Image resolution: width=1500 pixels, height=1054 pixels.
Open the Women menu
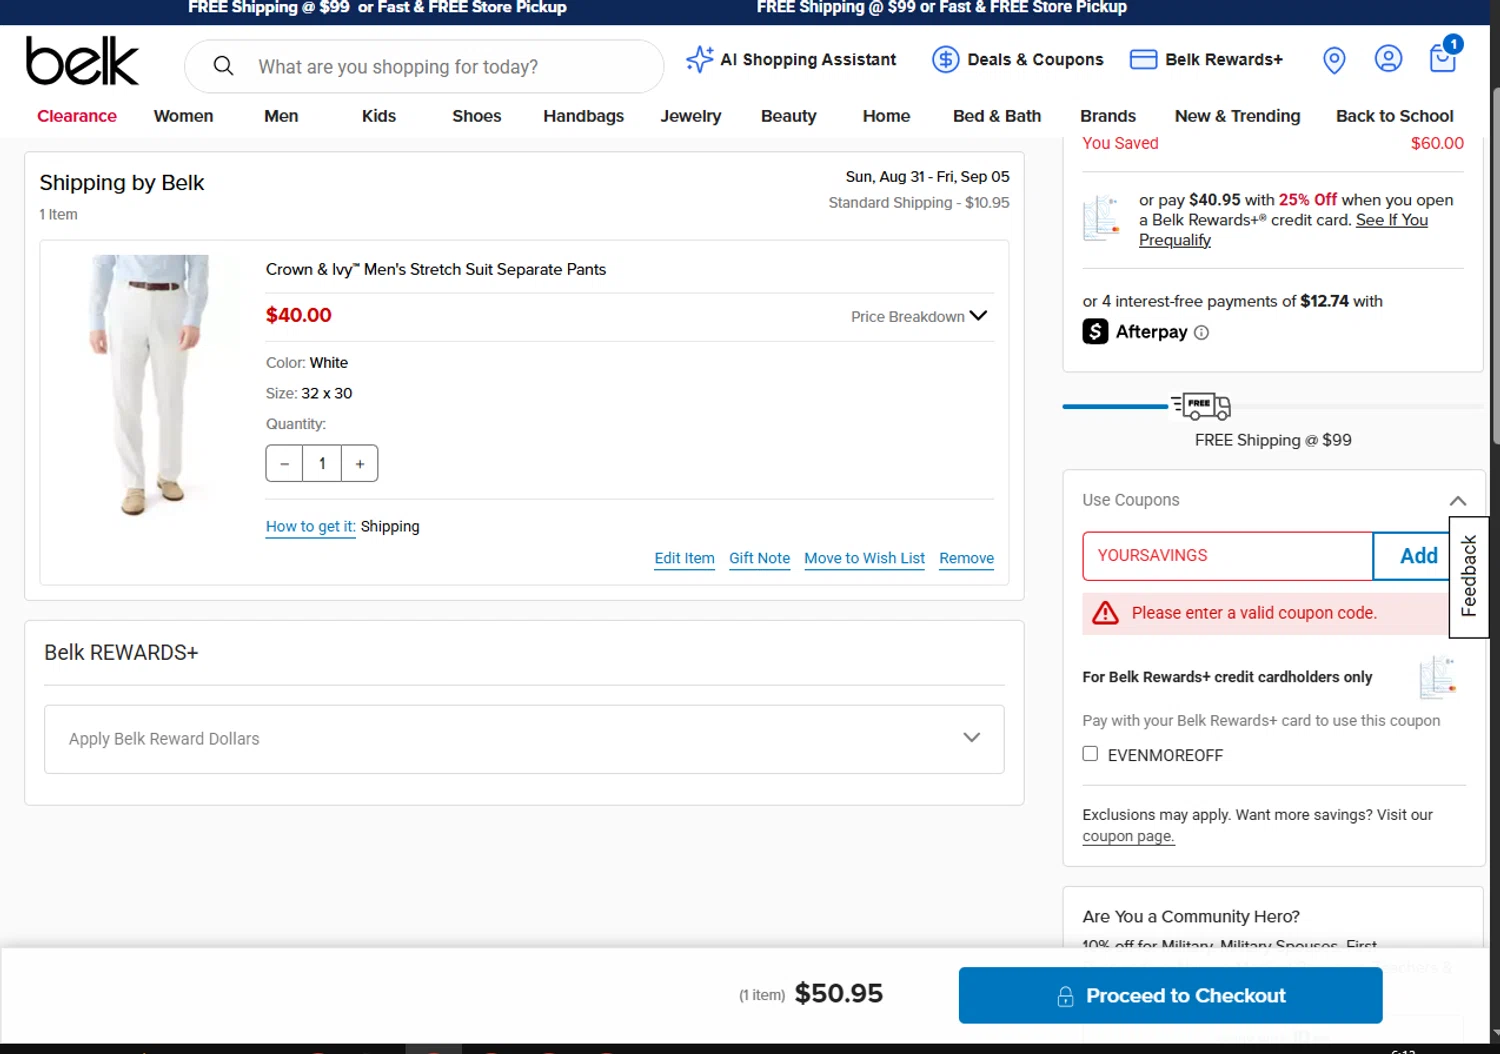pyautogui.click(x=183, y=116)
